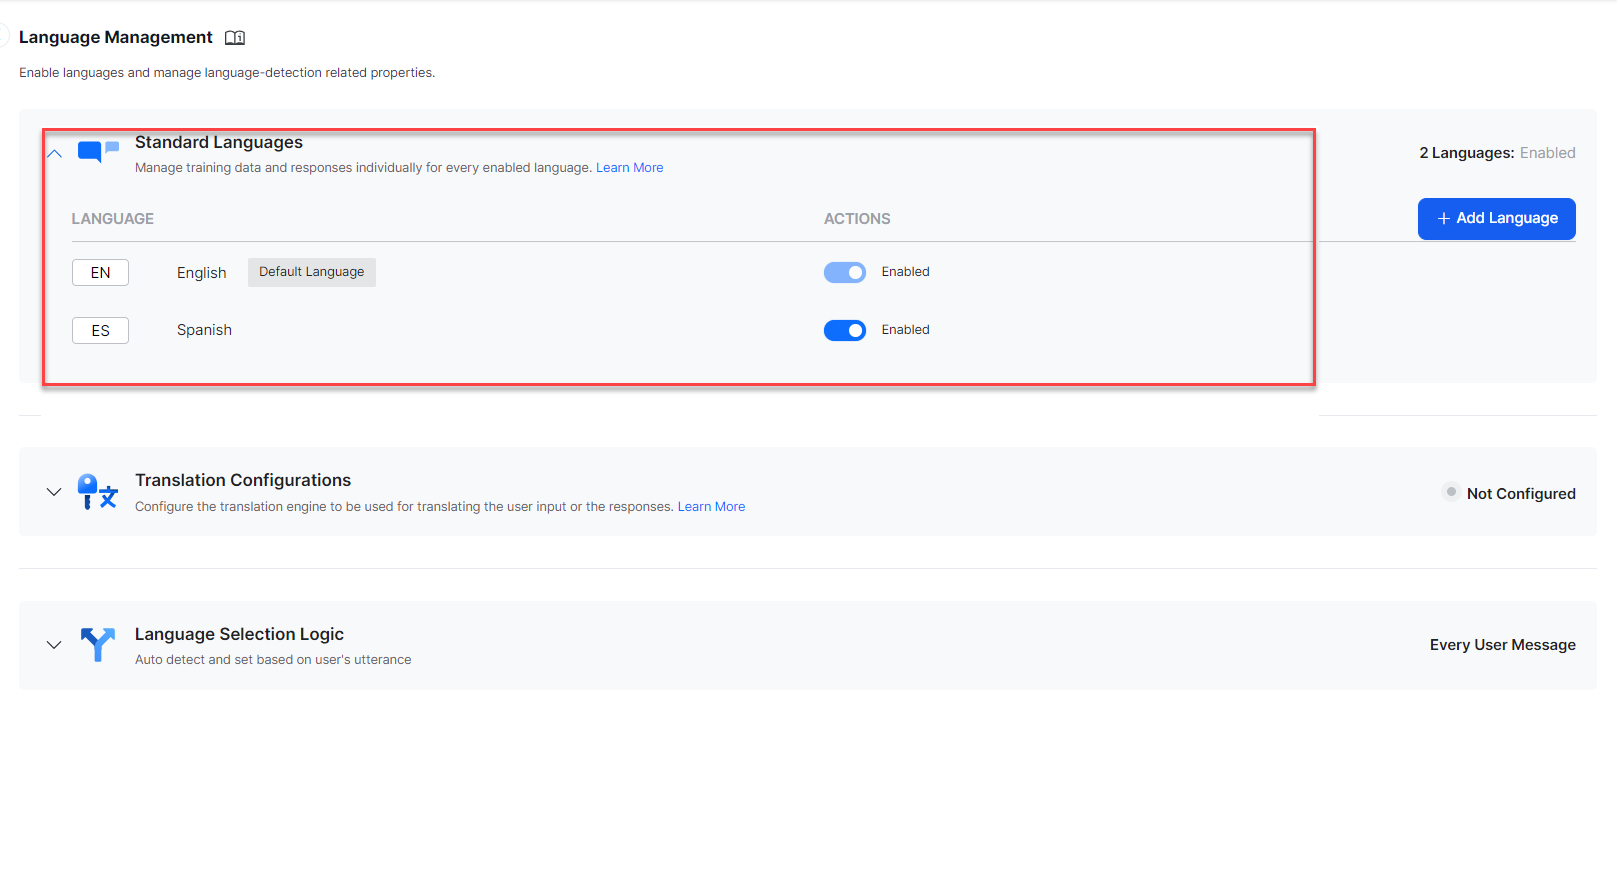Viewport: 1619px width, 875px height.
Task: Click the Language Selection Logic fork icon
Action: 98,645
